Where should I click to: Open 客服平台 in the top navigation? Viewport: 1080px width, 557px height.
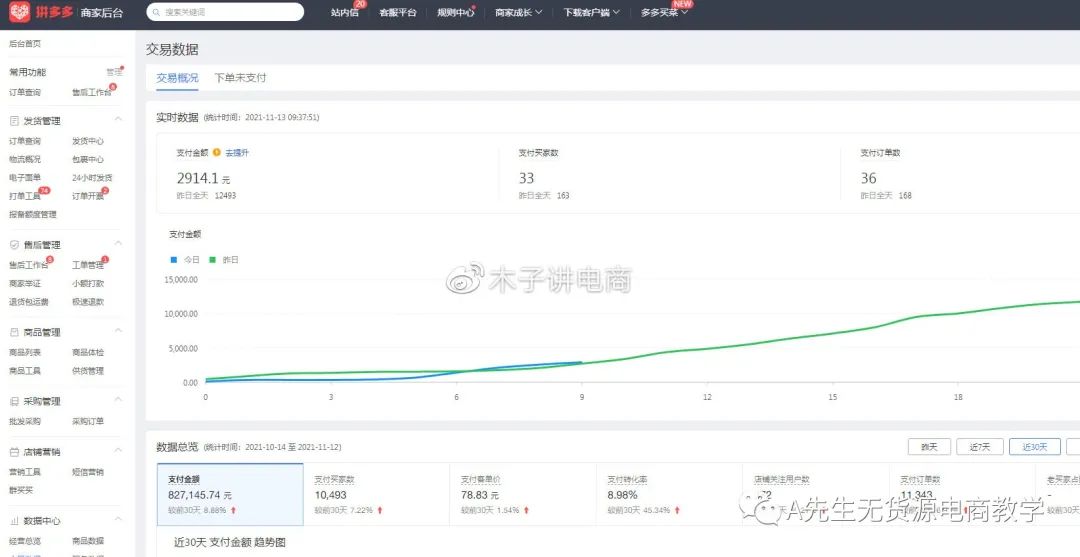click(x=397, y=12)
